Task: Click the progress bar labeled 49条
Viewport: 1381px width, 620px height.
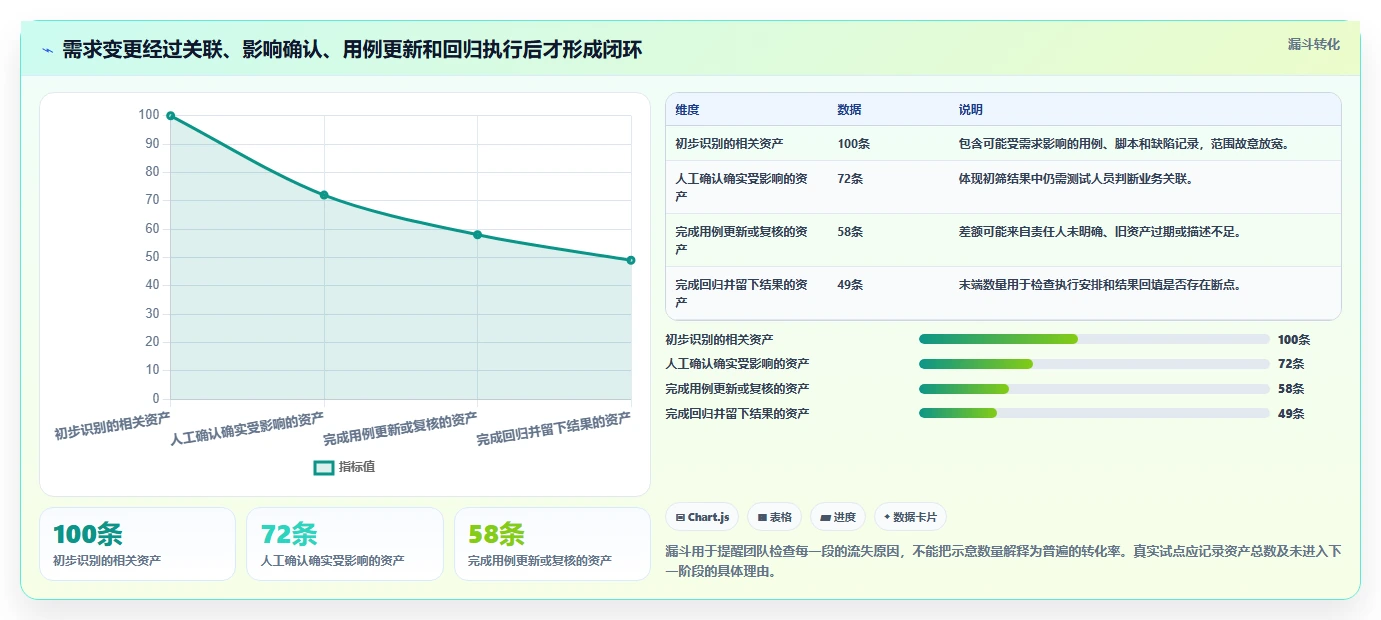Action: click(x=1094, y=413)
